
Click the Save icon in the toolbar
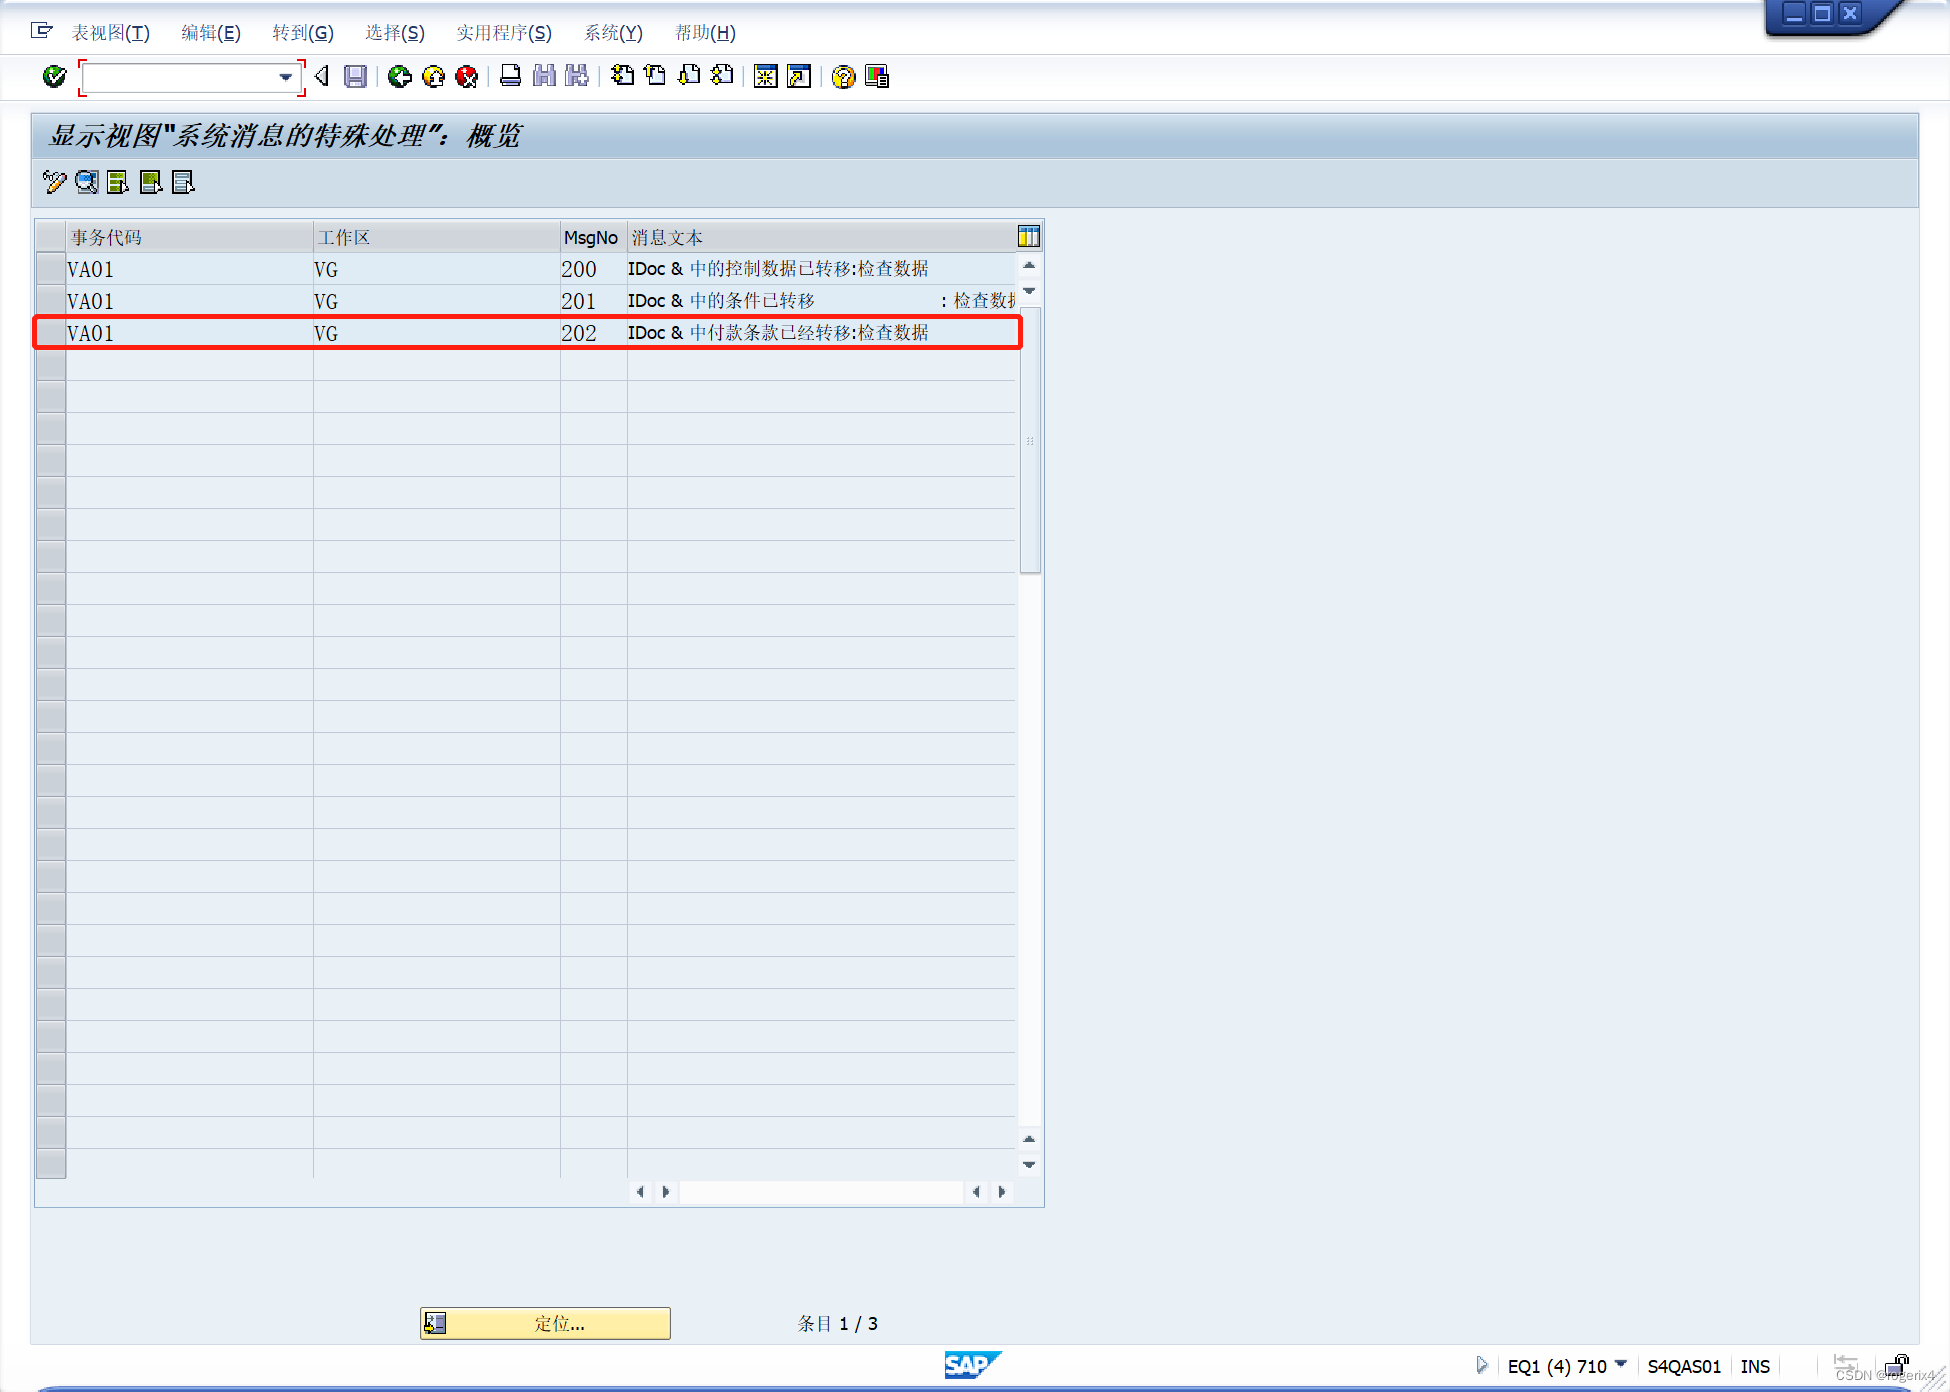(355, 77)
